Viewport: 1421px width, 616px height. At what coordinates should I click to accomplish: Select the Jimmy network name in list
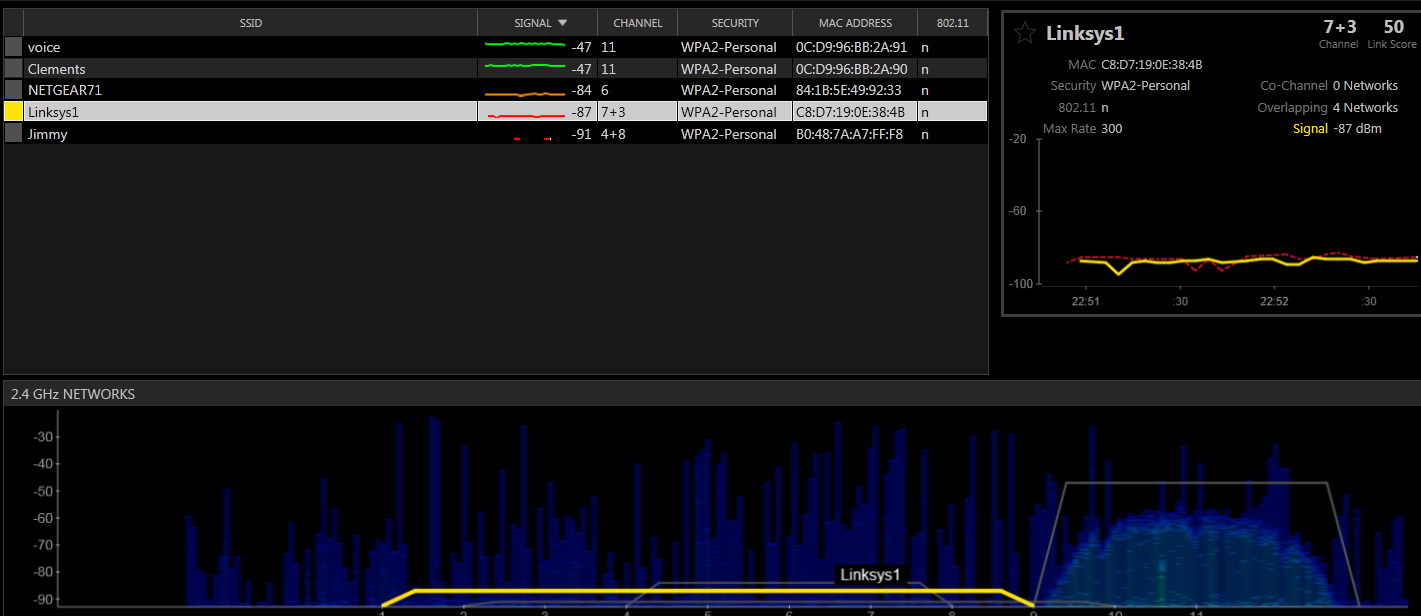point(48,134)
